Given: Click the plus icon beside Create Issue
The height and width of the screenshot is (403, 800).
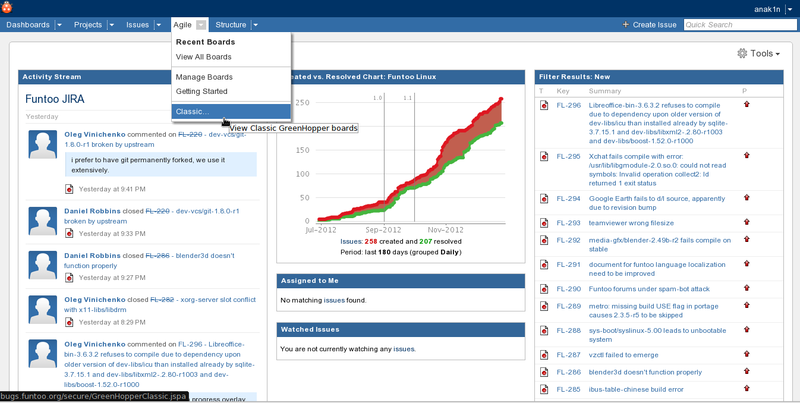Looking at the screenshot, I should [625, 24].
